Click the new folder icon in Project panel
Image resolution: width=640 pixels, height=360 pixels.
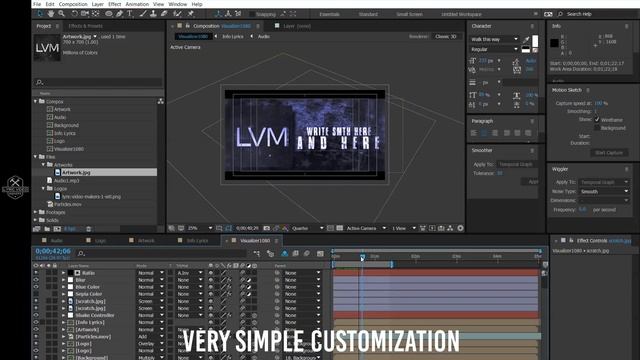coord(47,229)
